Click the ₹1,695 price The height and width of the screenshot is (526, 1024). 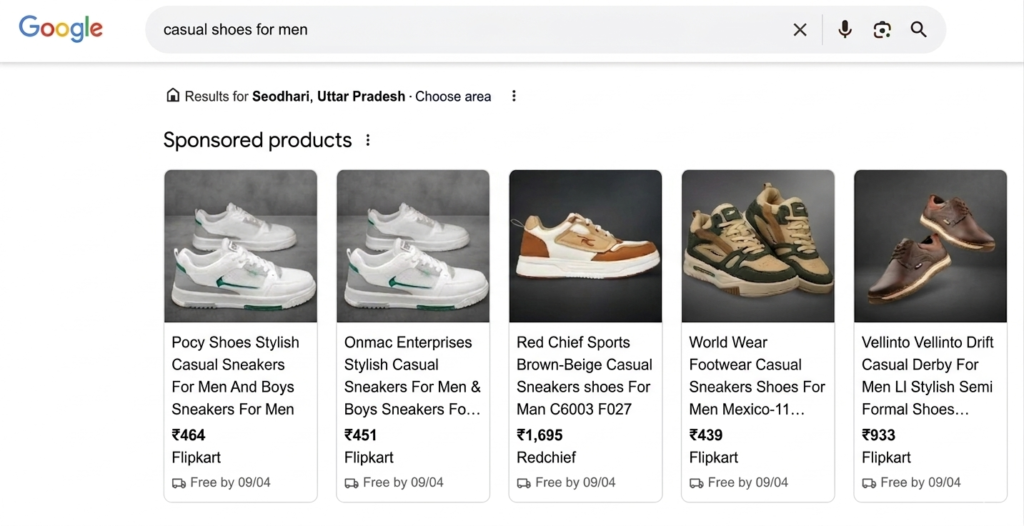539,435
